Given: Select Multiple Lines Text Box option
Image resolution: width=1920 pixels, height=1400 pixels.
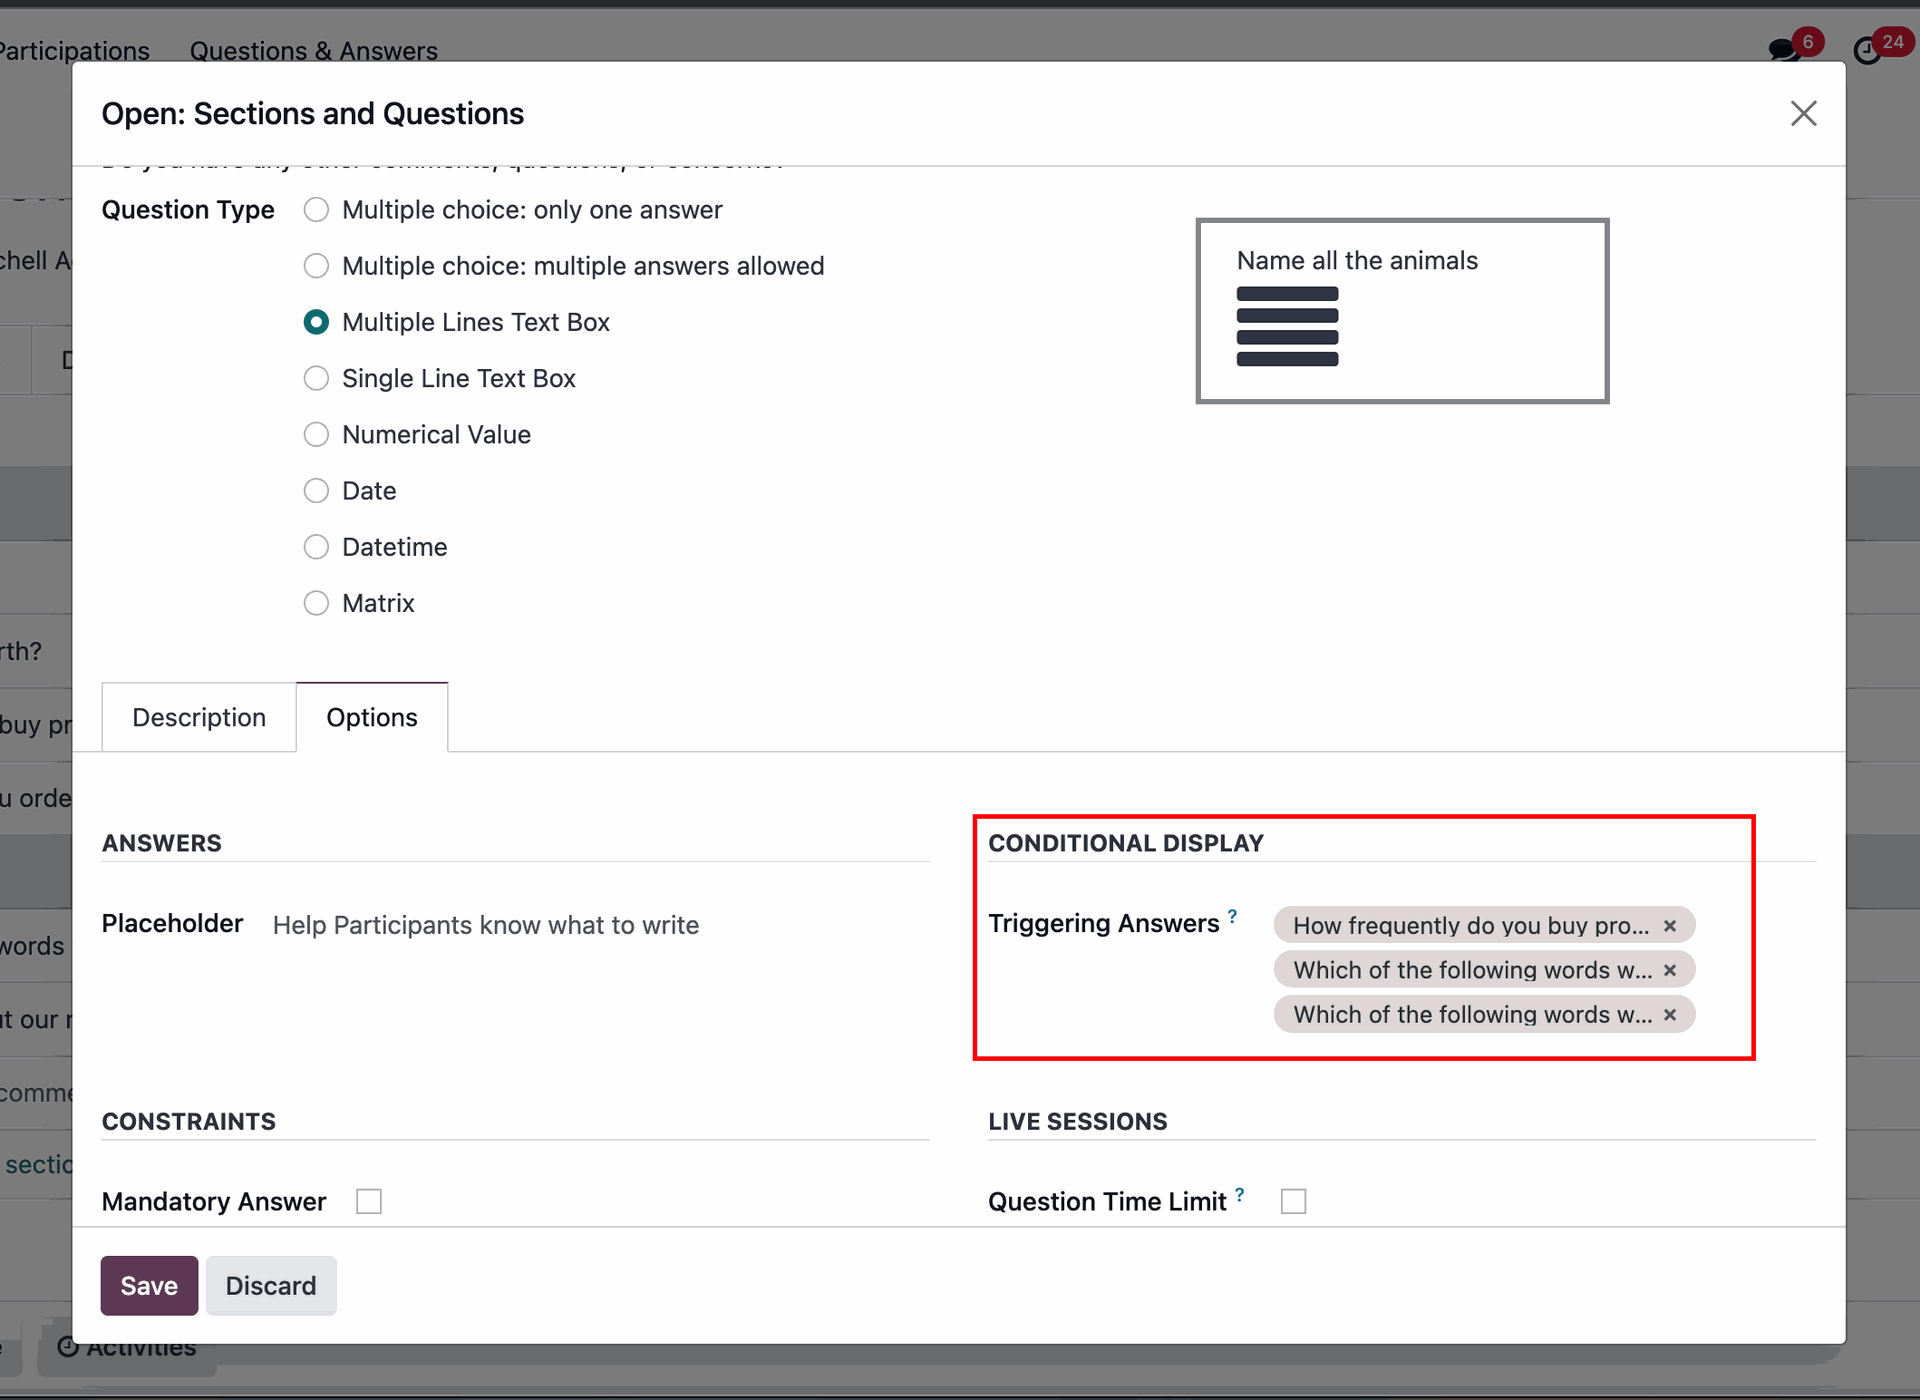Looking at the screenshot, I should tap(316, 322).
